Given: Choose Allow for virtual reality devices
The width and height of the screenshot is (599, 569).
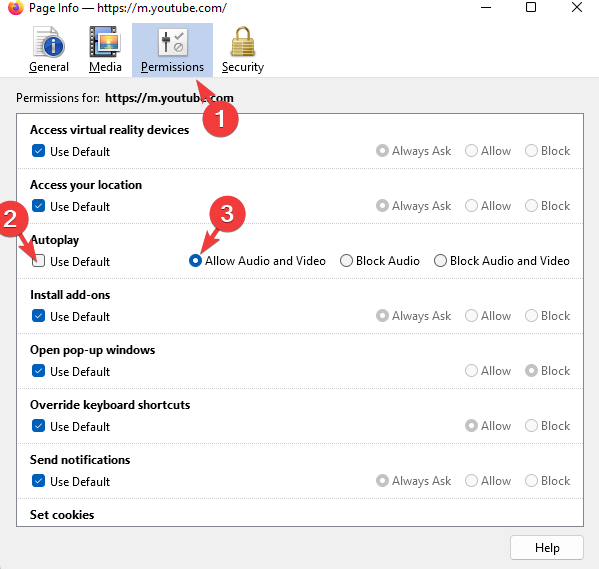Looking at the screenshot, I should 471,151.
